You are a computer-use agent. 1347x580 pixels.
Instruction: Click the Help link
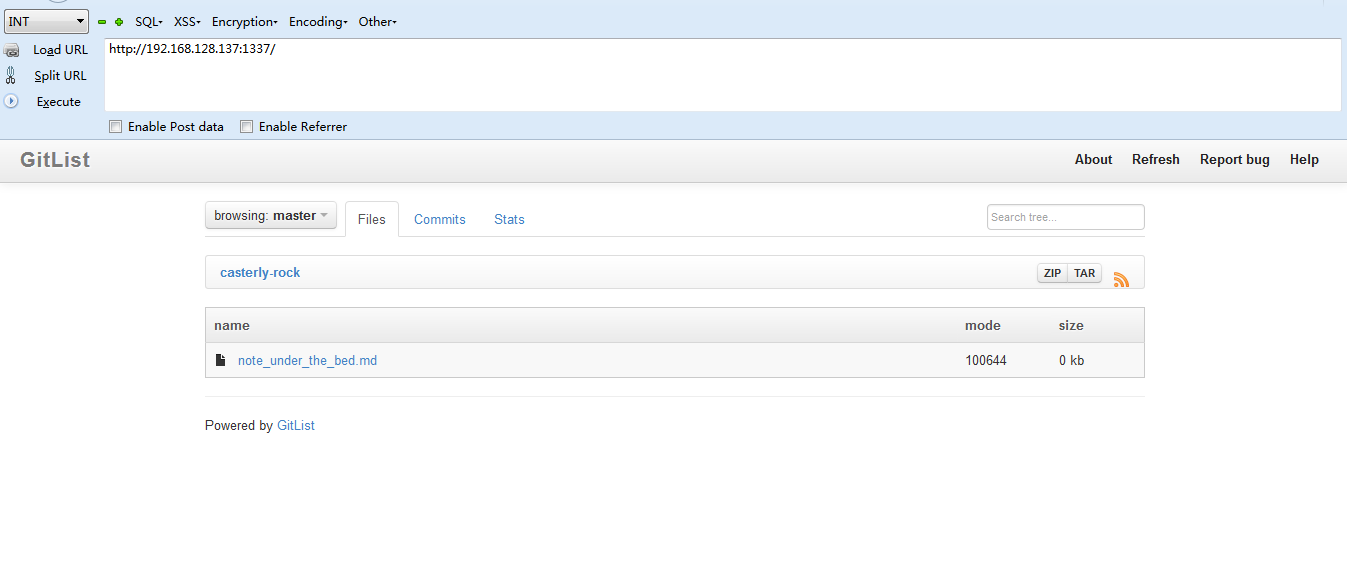pyautogui.click(x=1304, y=160)
